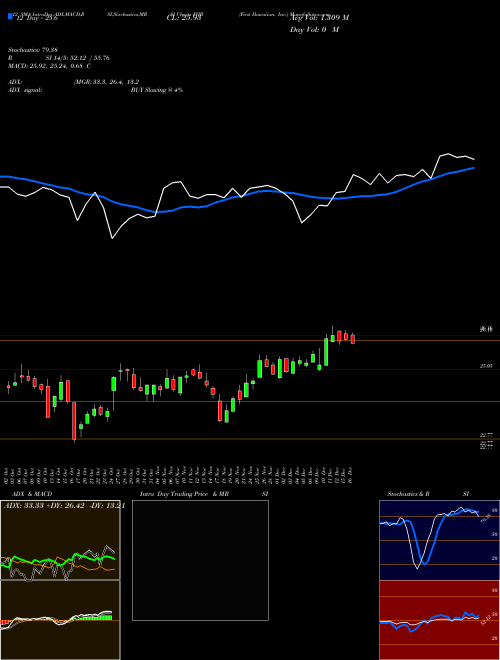Open the MACD histogram chart panel
The width and height of the screenshot is (500, 660).
coord(60,620)
